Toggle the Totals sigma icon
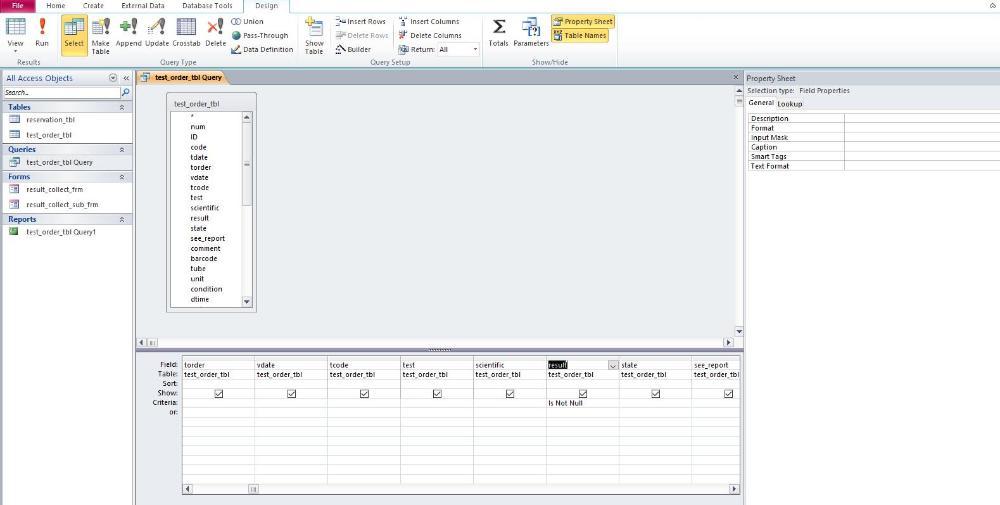This screenshot has width=1000, height=505. (x=498, y=32)
